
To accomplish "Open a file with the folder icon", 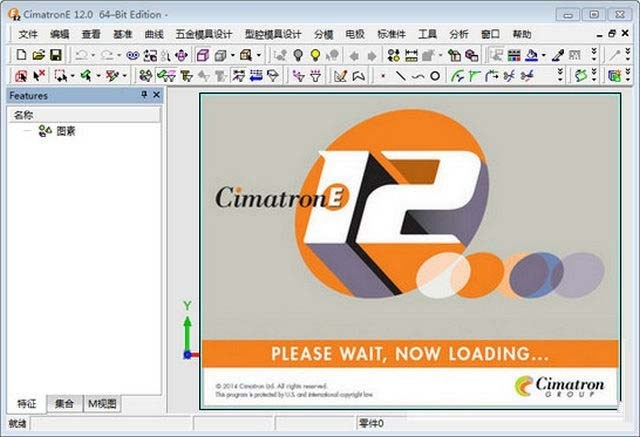I will [x=38, y=54].
